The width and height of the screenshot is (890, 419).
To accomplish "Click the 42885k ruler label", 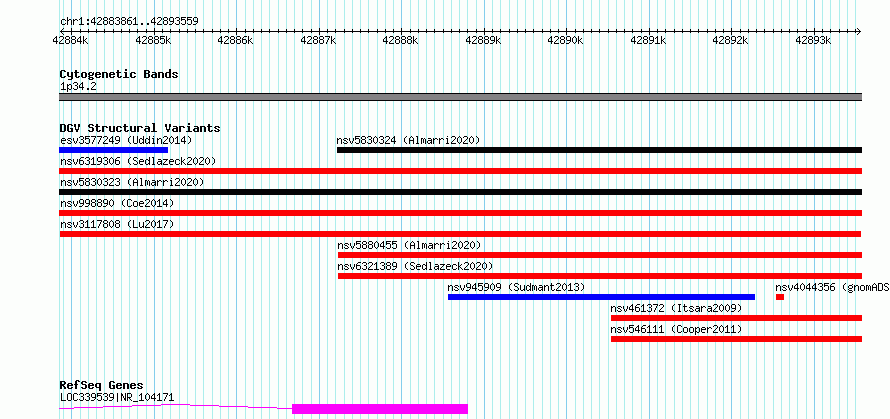I will 153,41.
